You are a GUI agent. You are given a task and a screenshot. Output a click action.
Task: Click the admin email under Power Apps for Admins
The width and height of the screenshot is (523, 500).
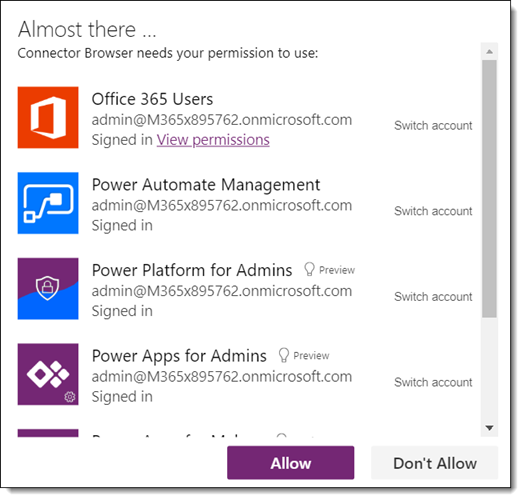[222, 376]
